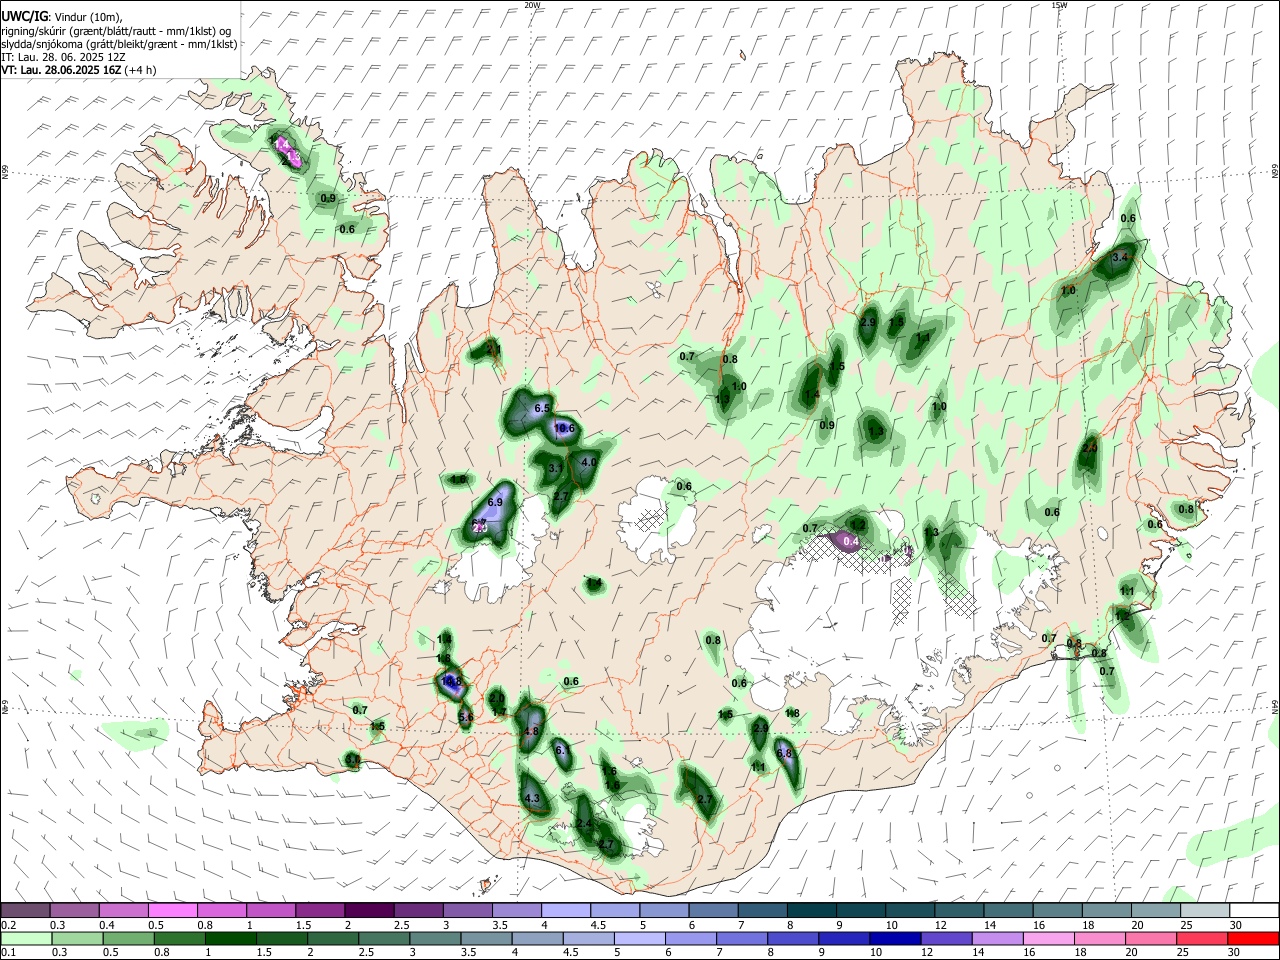Click the dark teal 8 swatch in upper legend row
This screenshot has height=960, width=1280.
tap(812, 910)
